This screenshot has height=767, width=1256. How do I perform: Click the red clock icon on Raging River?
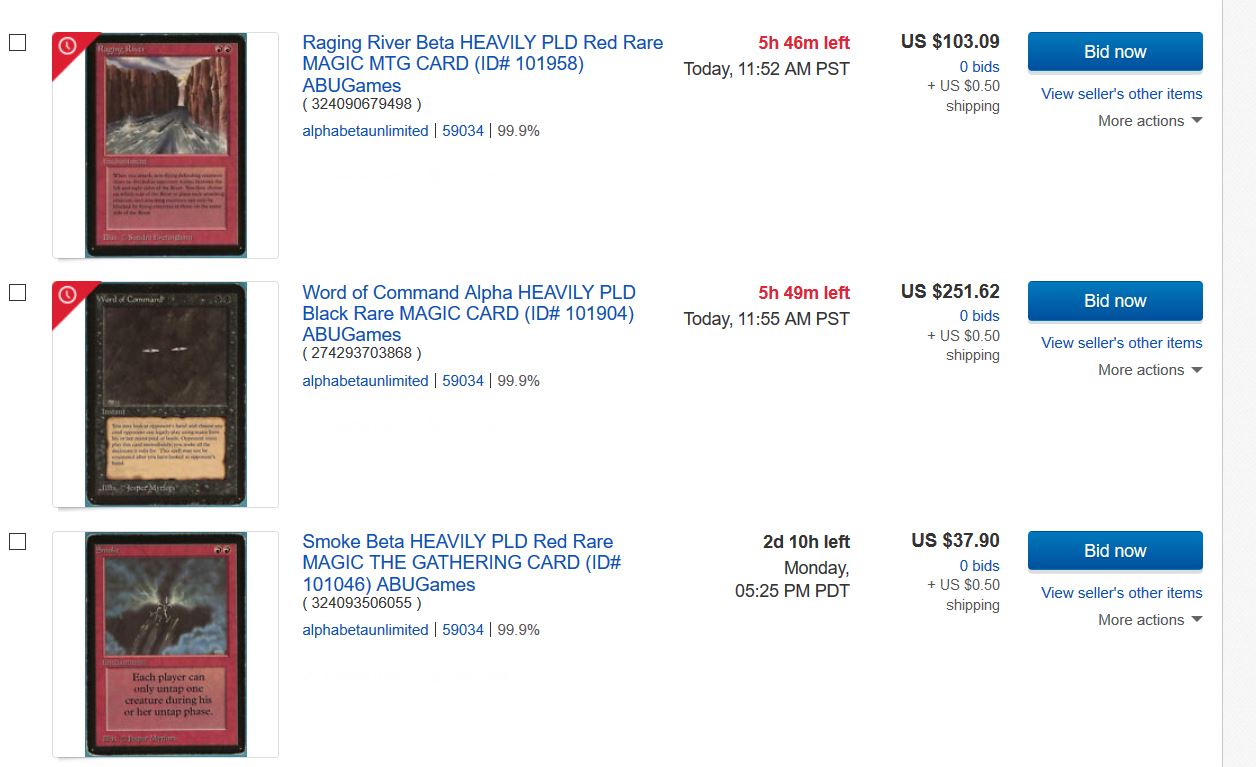click(x=68, y=46)
